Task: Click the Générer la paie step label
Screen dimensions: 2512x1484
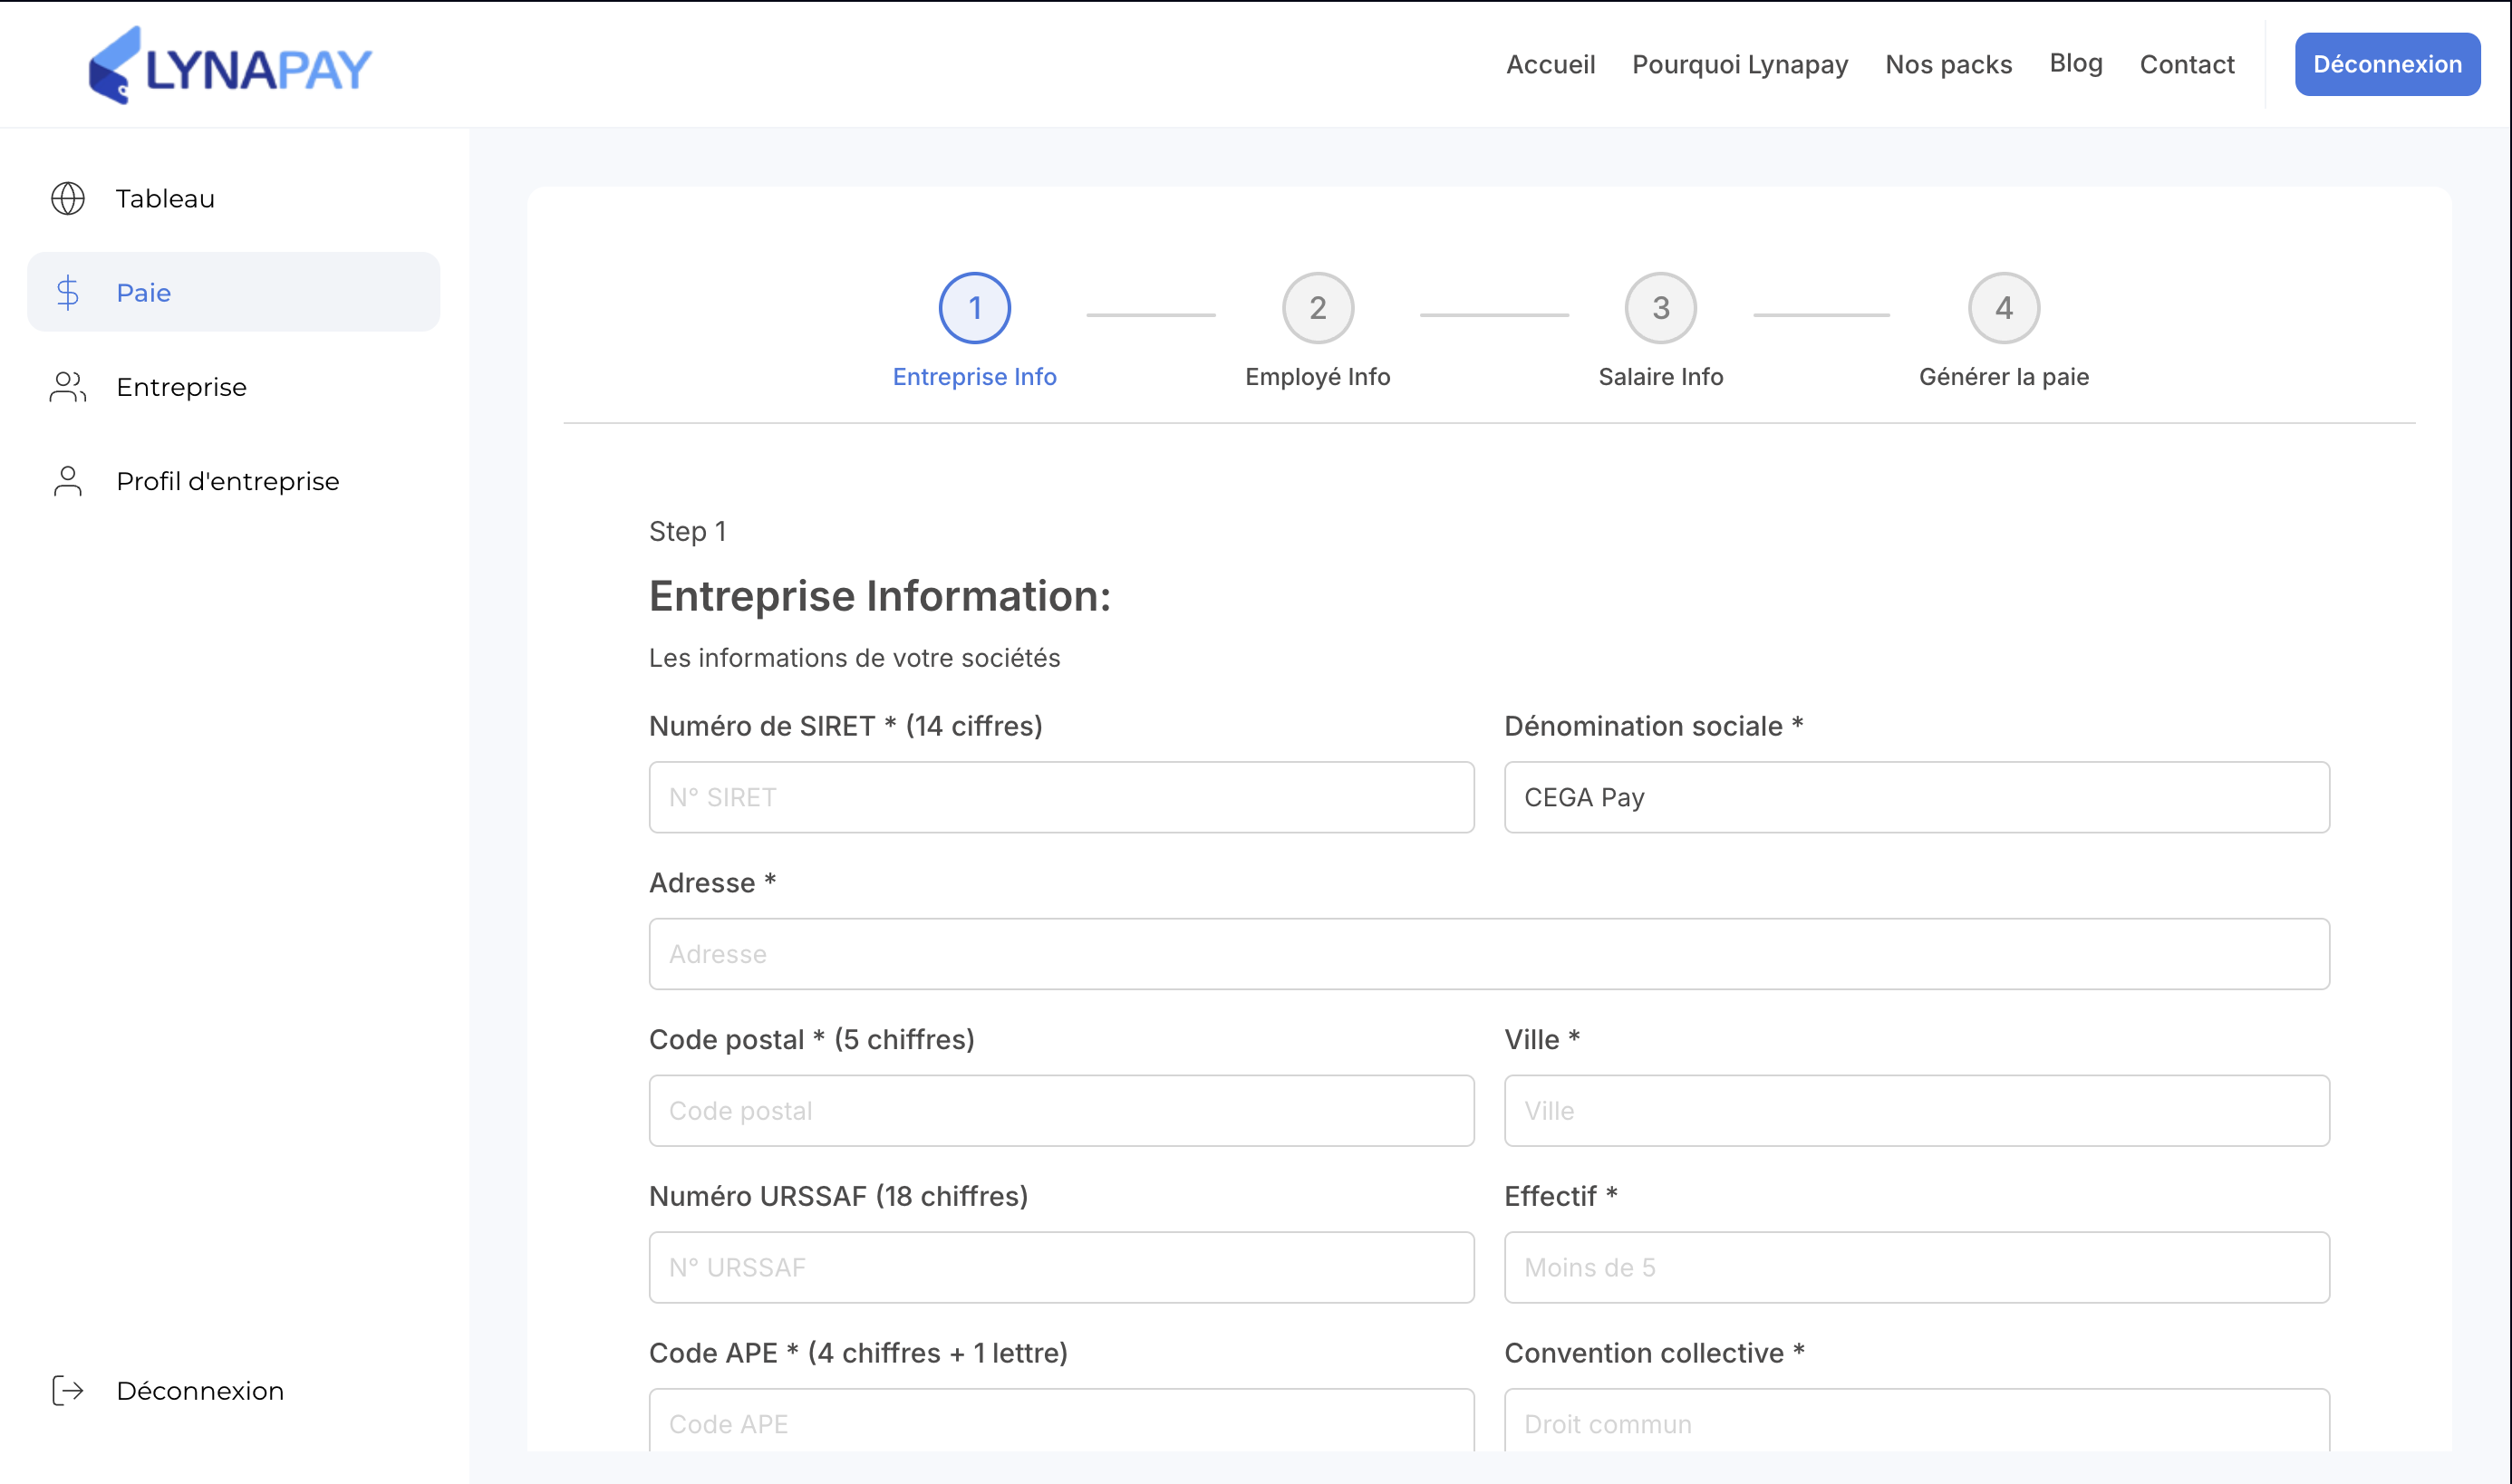Action: point(2004,377)
